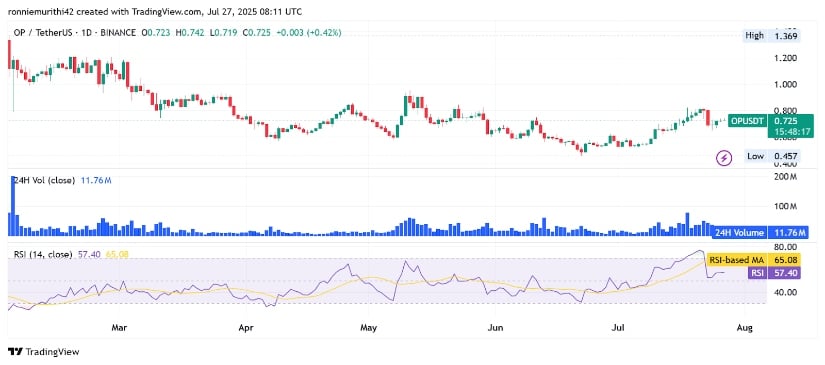The height and width of the screenshot is (365, 825).
Task: Click the yellow 65.08 RSI legend value
Action: pyautogui.click(x=117, y=255)
